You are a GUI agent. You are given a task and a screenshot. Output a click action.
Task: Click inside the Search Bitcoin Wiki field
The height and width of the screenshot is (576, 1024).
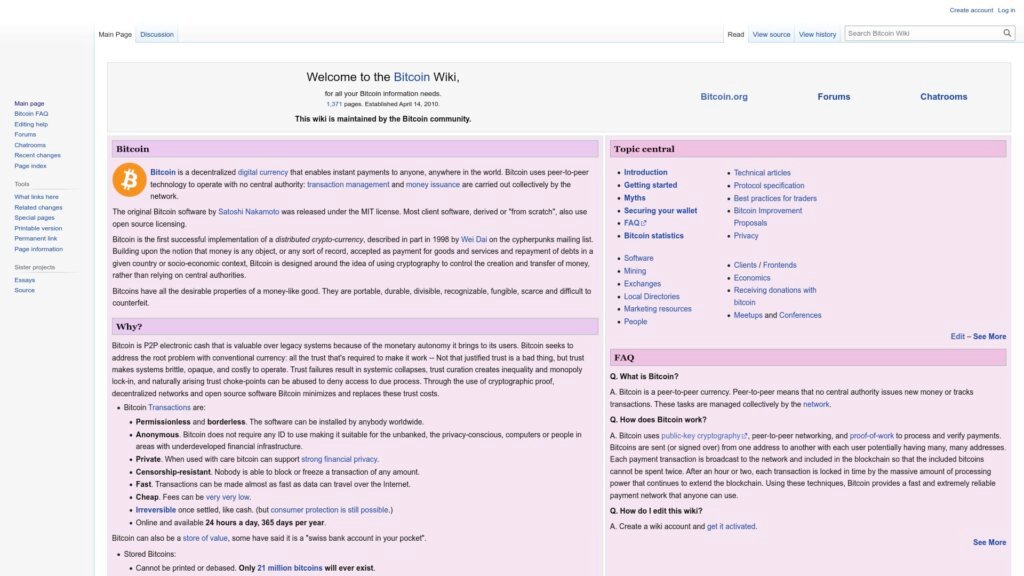pyautogui.click(x=922, y=33)
